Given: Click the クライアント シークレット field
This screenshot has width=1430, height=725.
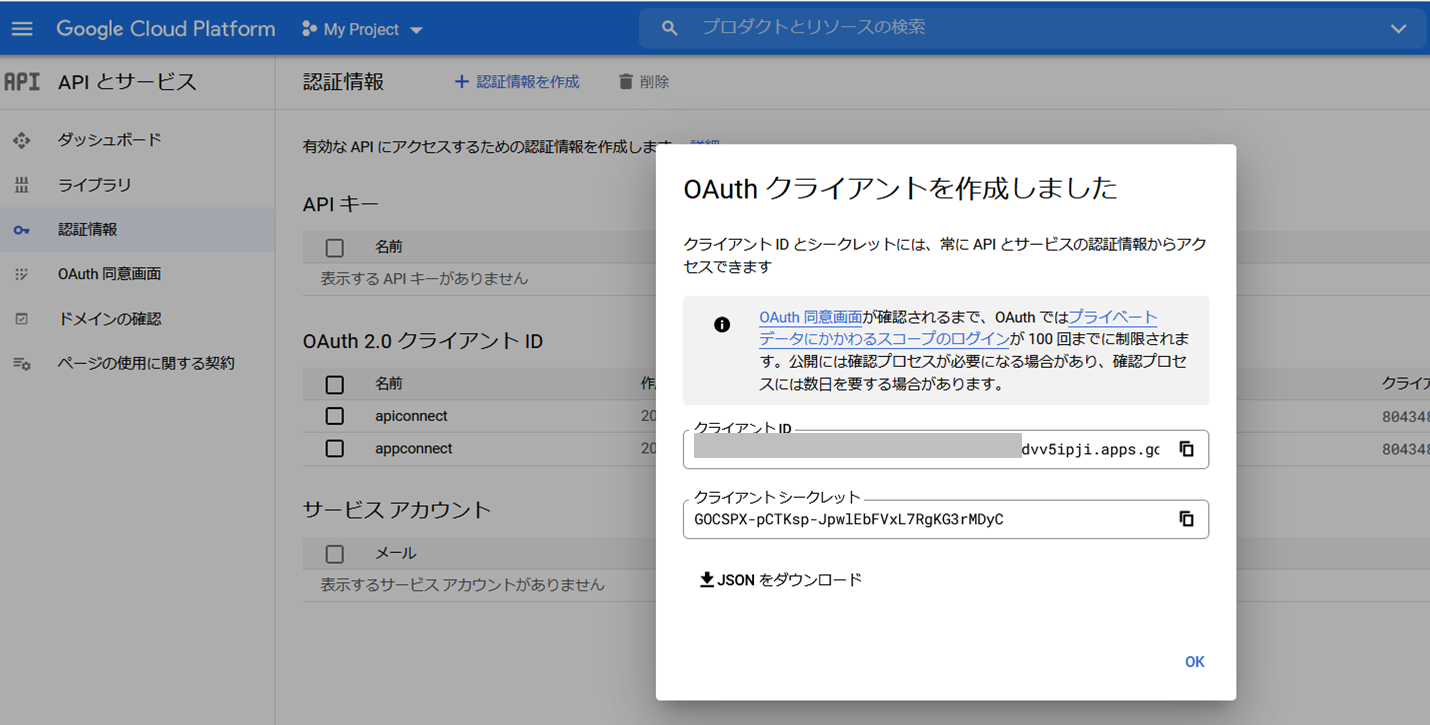Looking at the screenshot, I should 945,520.
